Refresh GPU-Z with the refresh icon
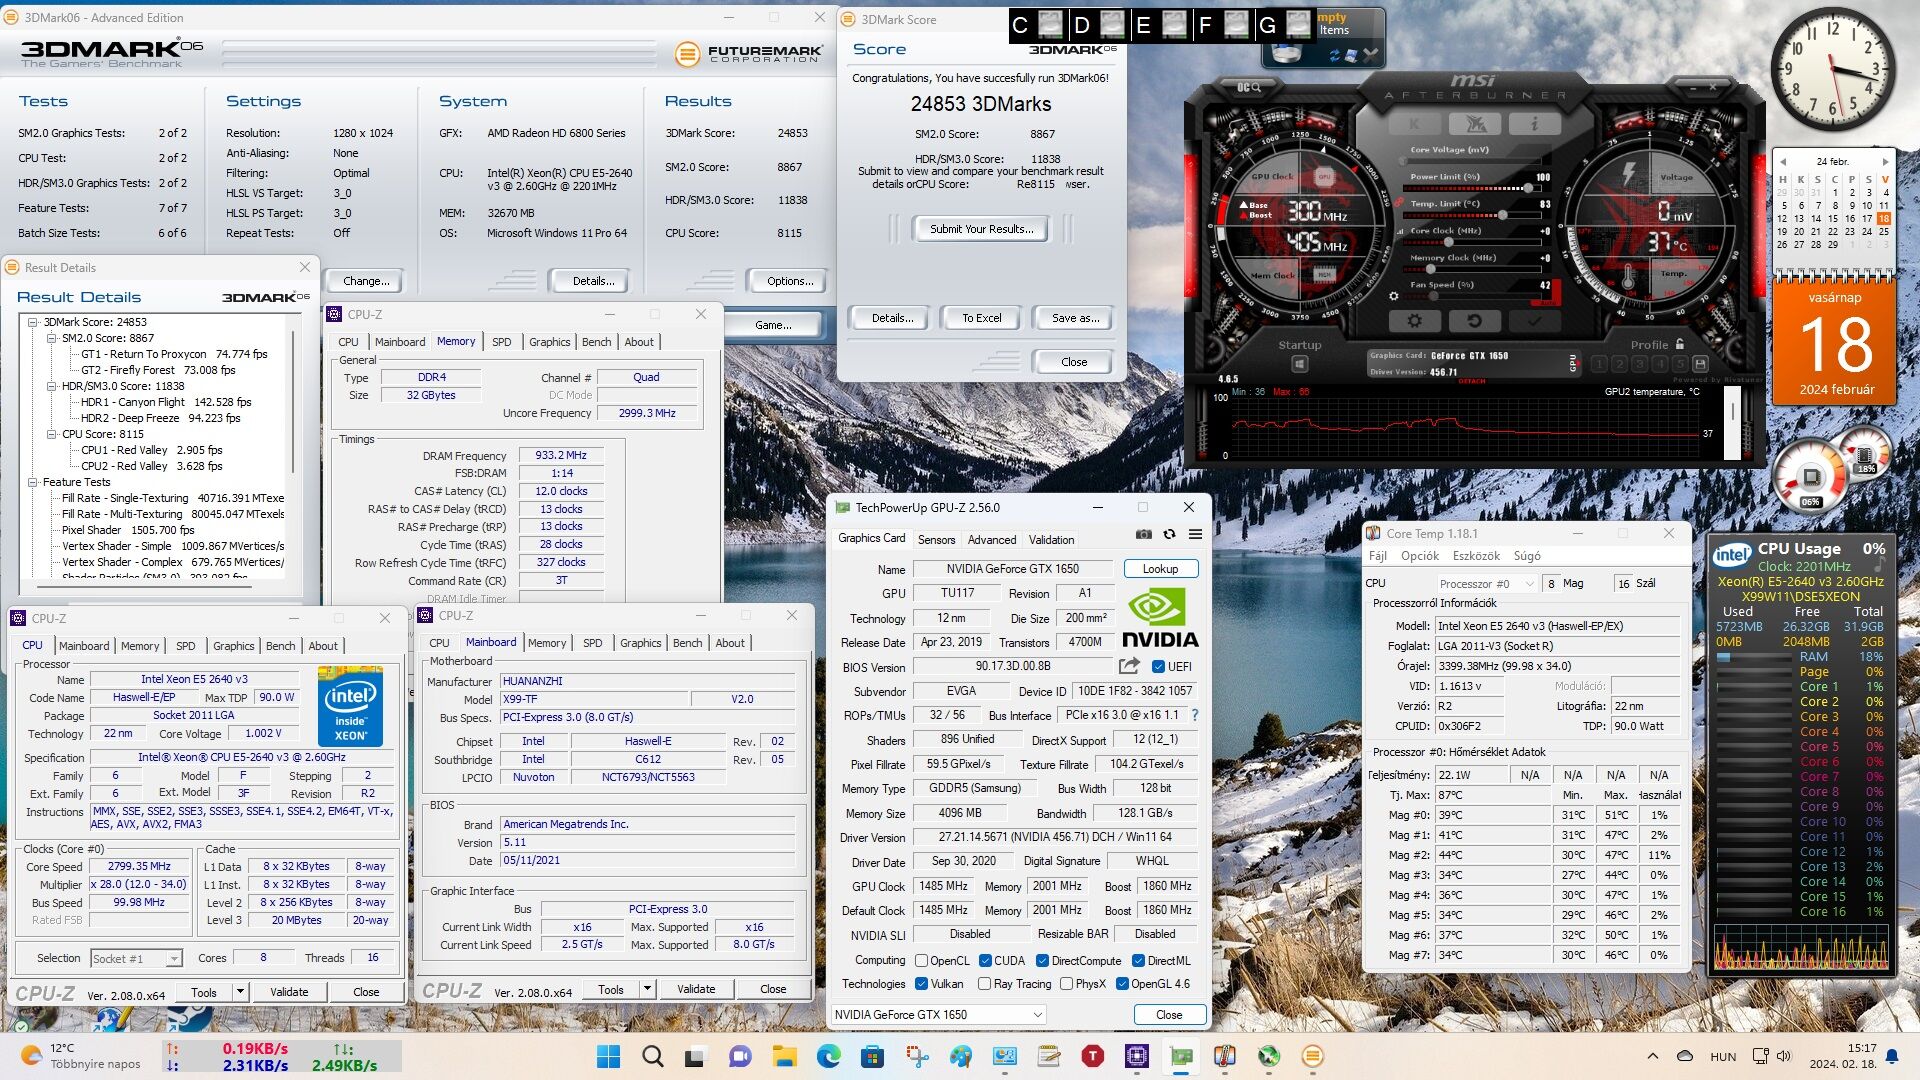This screenshot has width=1920, height=1080. click(1169, 535)
